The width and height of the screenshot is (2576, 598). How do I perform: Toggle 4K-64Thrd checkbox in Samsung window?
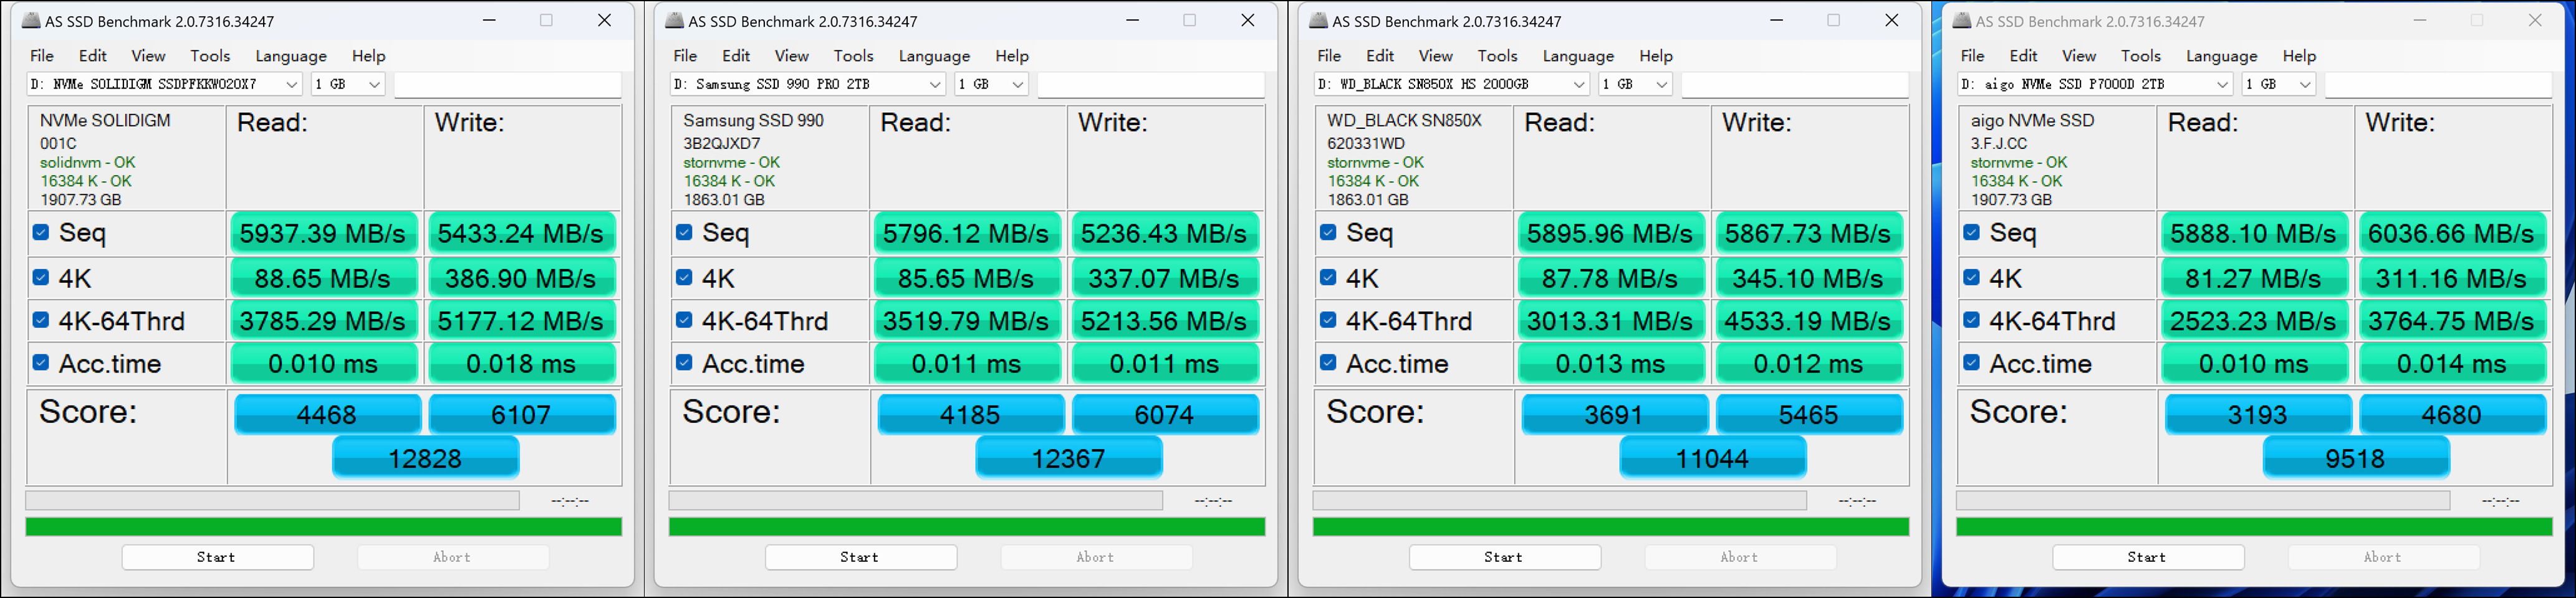tap(684, 320)
